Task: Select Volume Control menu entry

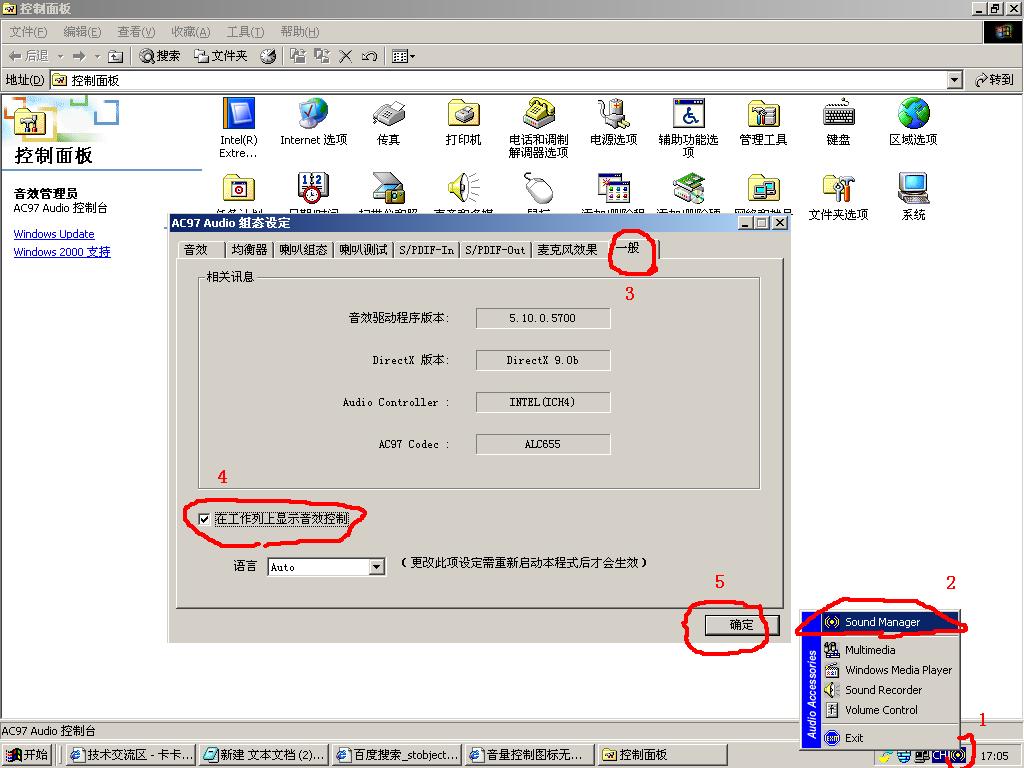Action: [890, 710]
